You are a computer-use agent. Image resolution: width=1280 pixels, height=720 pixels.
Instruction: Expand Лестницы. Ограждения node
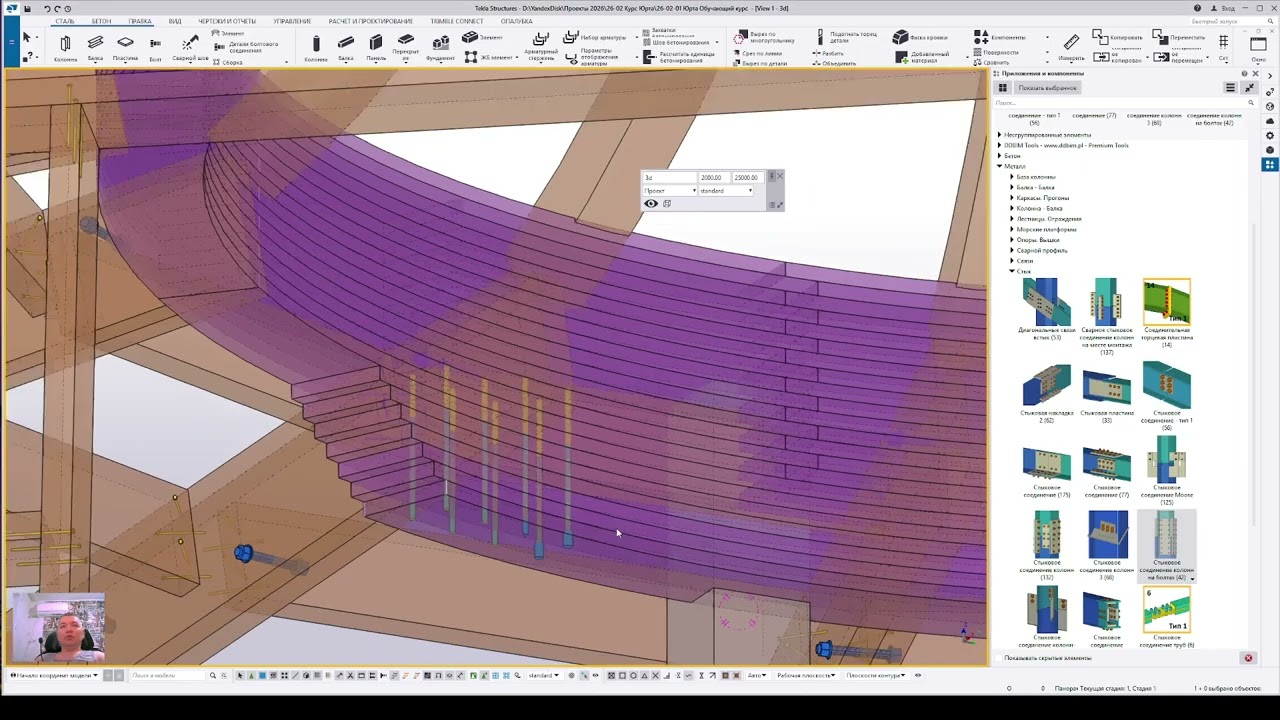pyautogui.click(x=1012, y=219)
